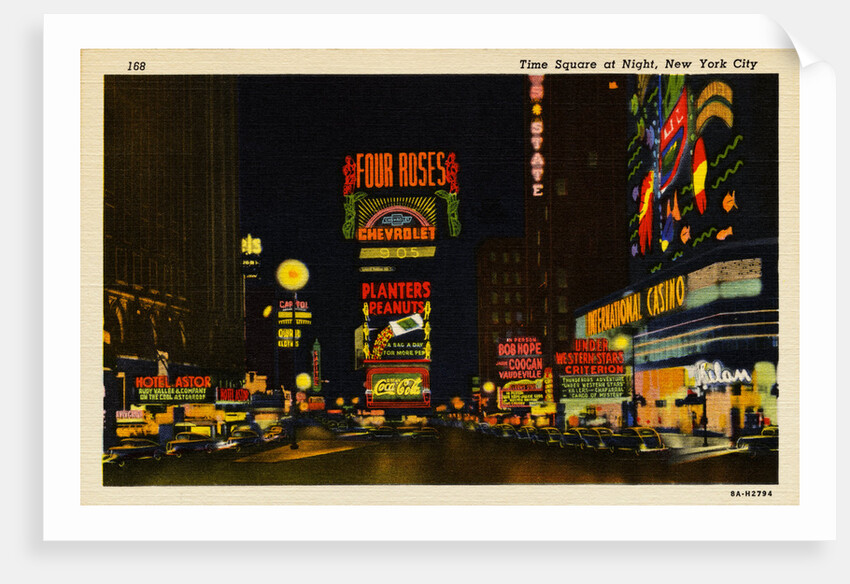Click the code 8A-H2794
Image resolution: width=850 pixels, height=584 pixels.
pyautogui.click(x=751, y=493)
